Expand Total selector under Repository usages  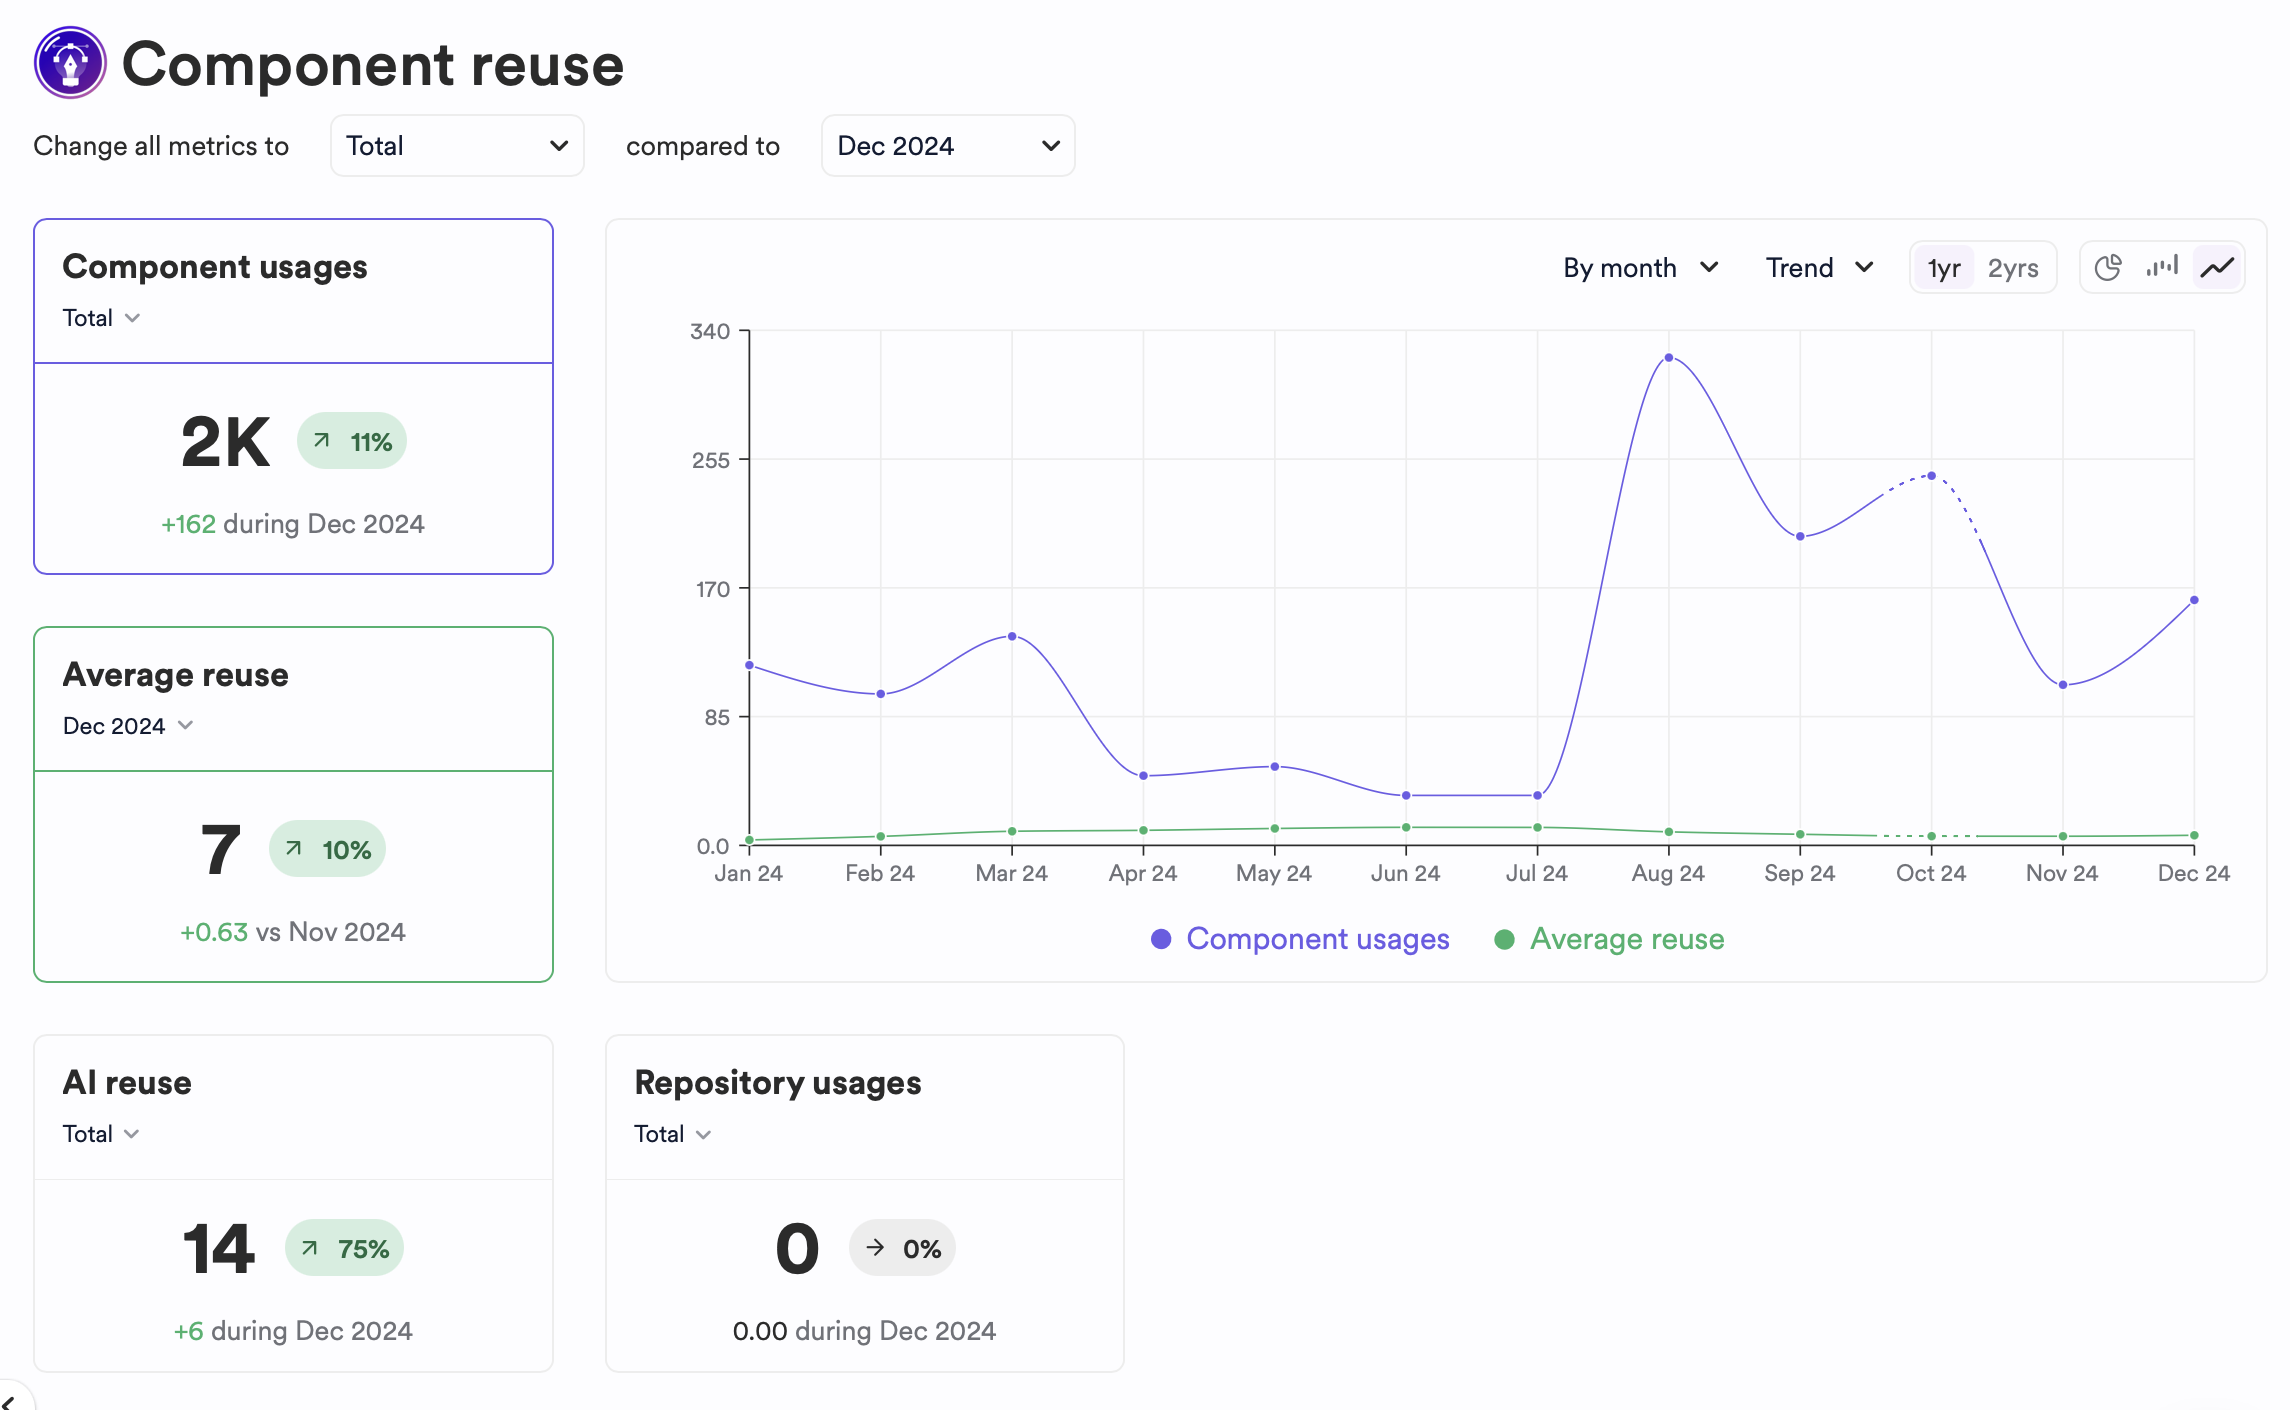tap(673, 1134)
